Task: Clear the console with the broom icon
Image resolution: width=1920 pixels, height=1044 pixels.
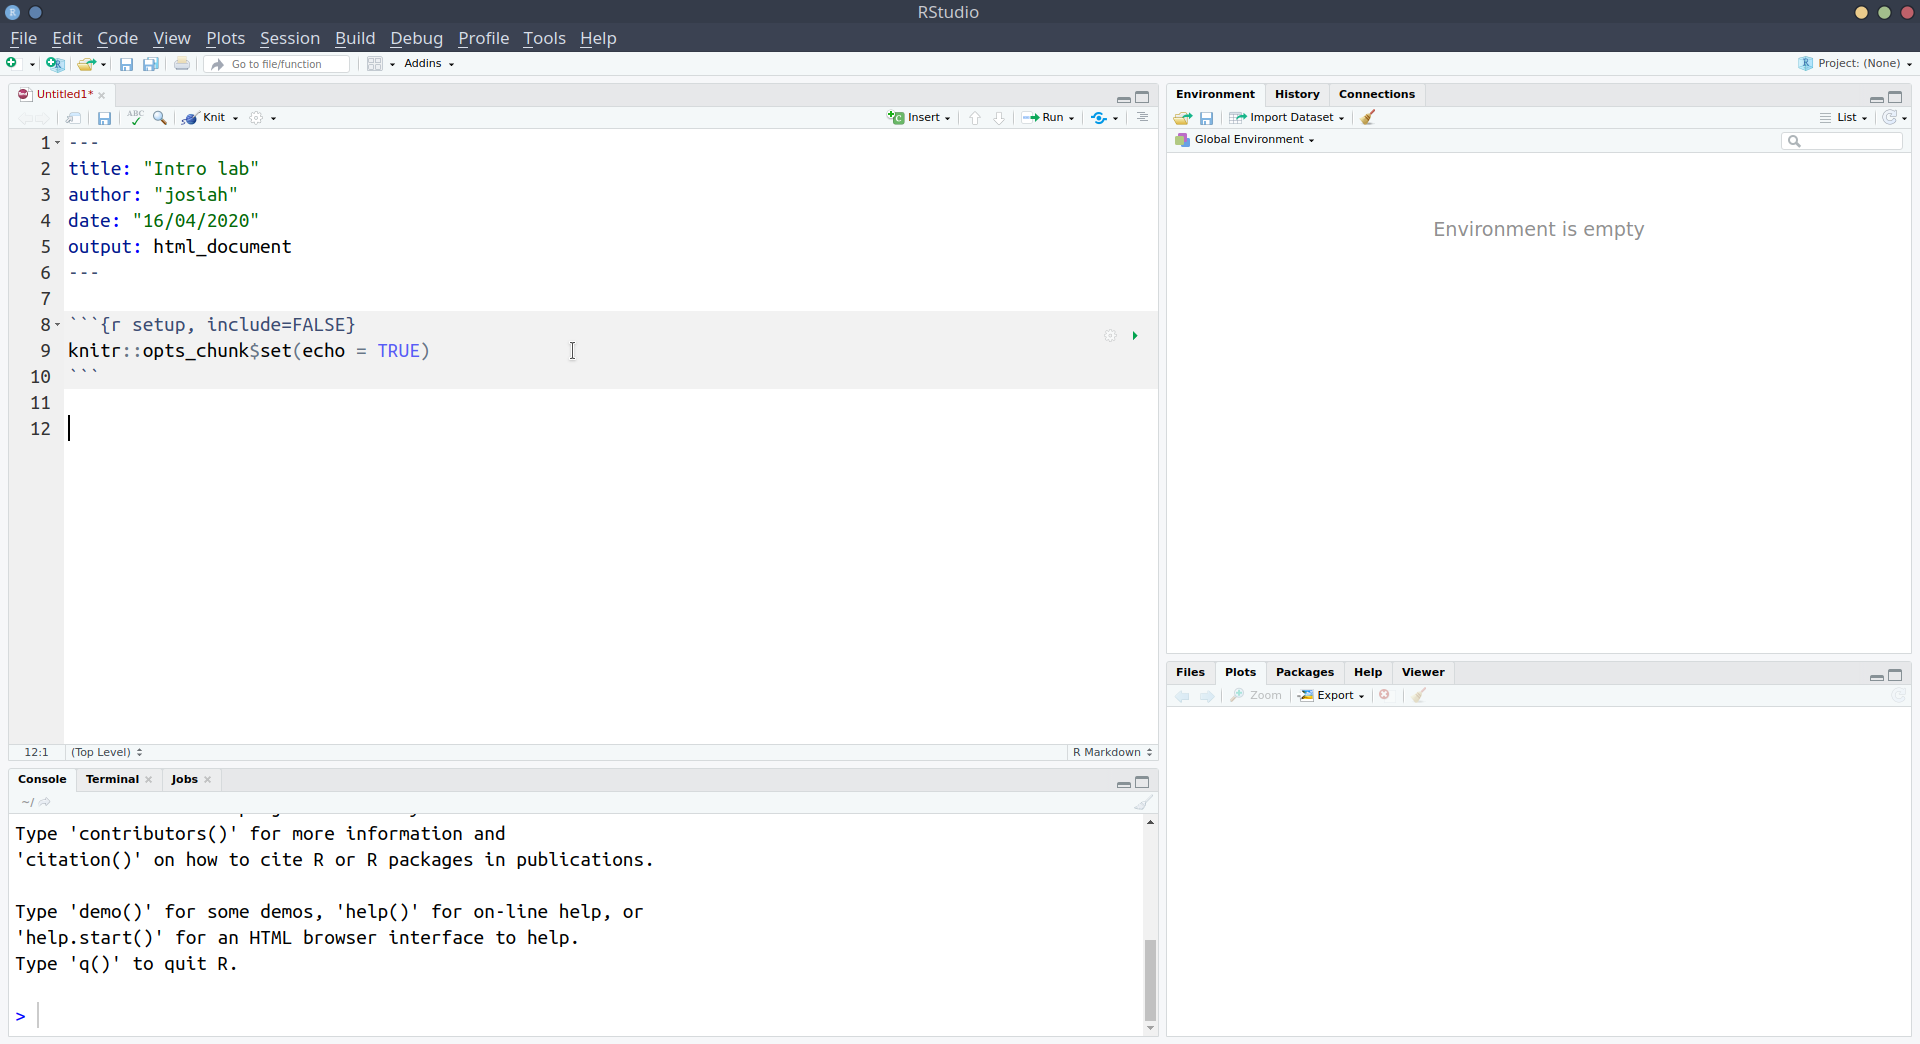Action: pos(1143,803)
